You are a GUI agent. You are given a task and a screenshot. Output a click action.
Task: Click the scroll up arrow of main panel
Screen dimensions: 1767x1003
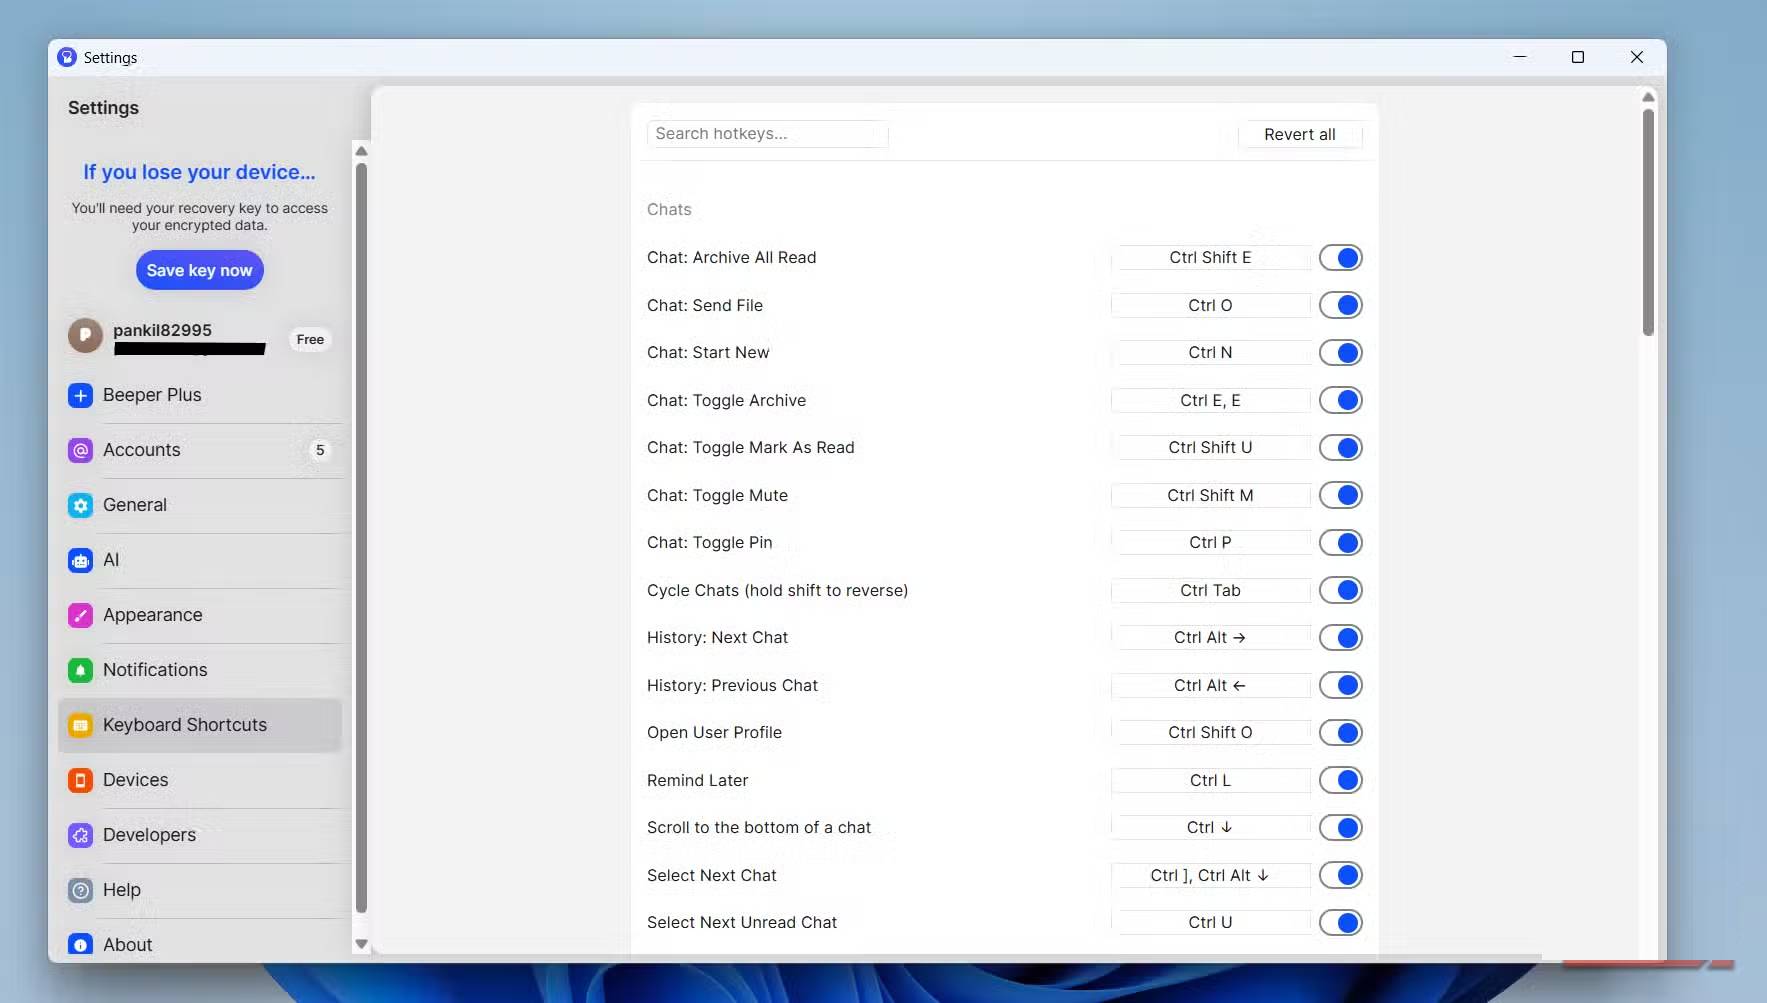point(1648,97)
